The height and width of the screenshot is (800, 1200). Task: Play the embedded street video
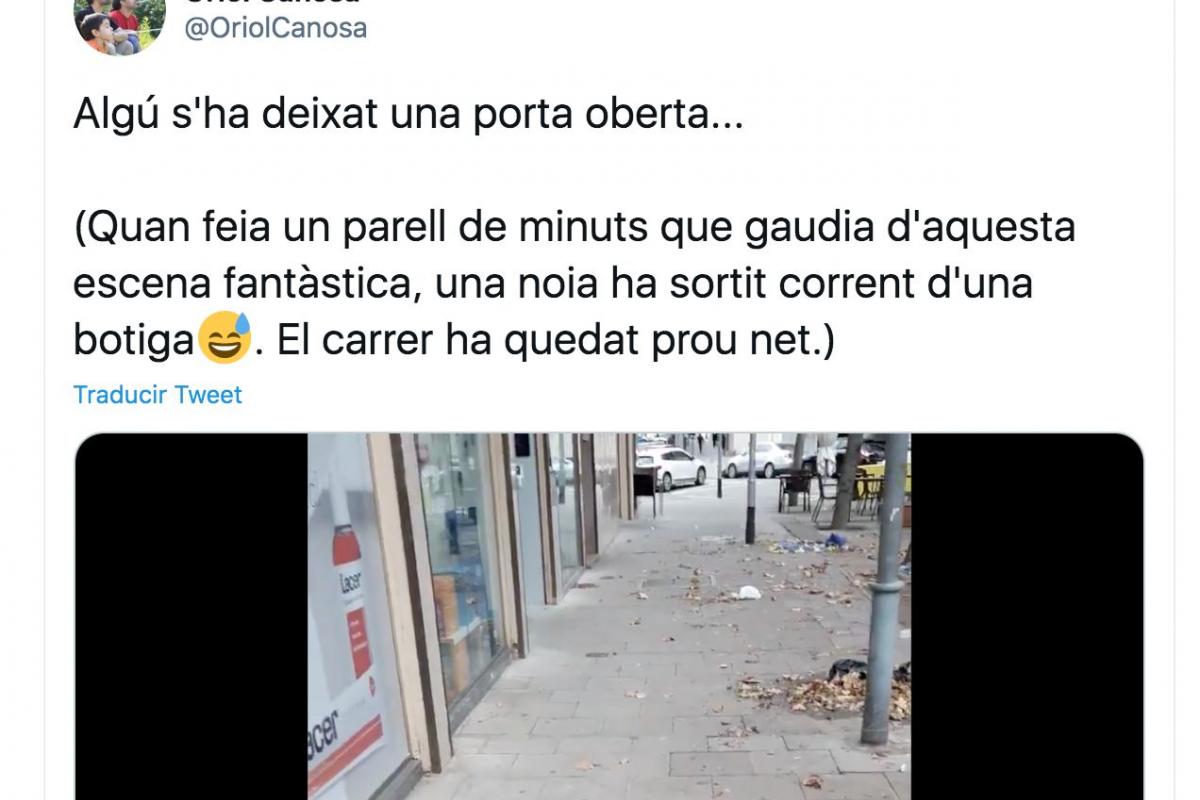tap(609, 616)
